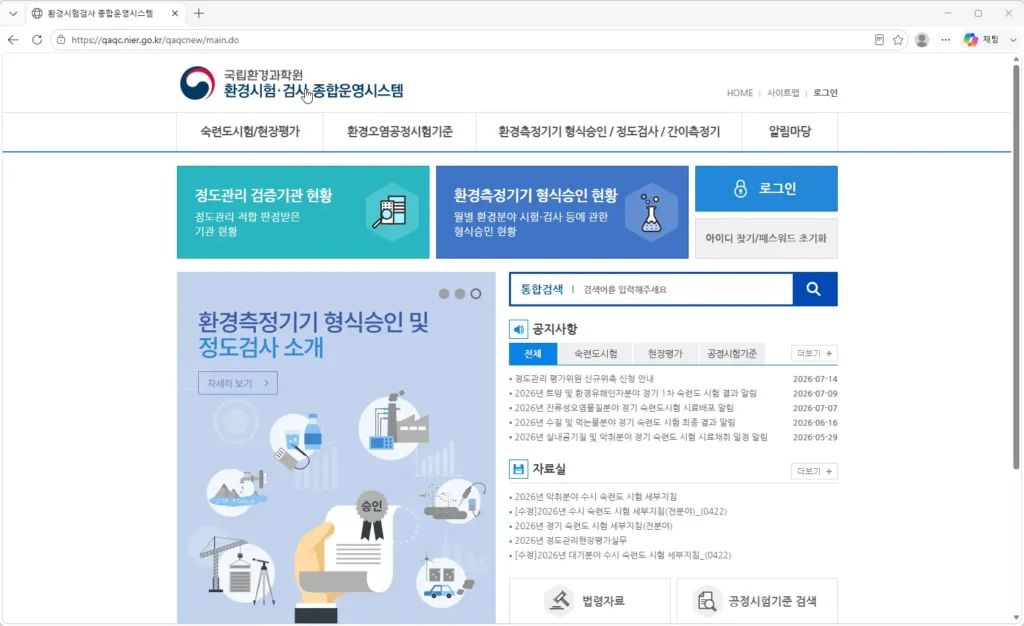The width and height of the screenshot is (1024, 626).
Task: Open the reader view icon
Action: (x=879, y=40)
